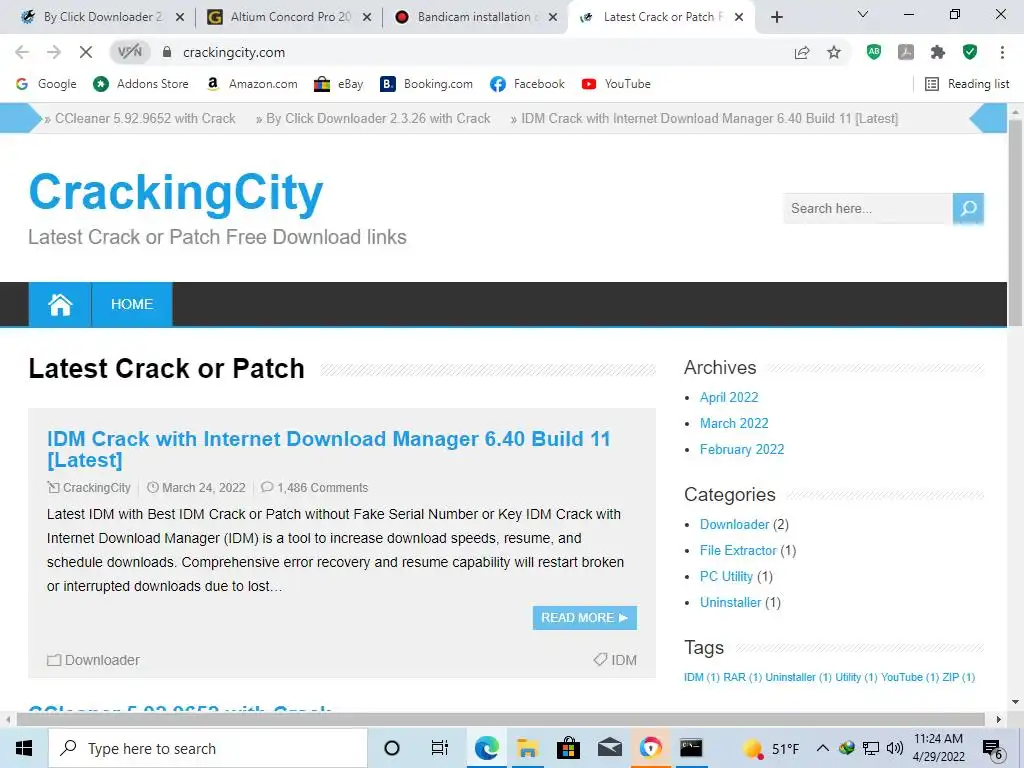Viewport: 1024px width, 768px height.
Task: Show hidden system tray icons
Action: (x=823, y=748)
